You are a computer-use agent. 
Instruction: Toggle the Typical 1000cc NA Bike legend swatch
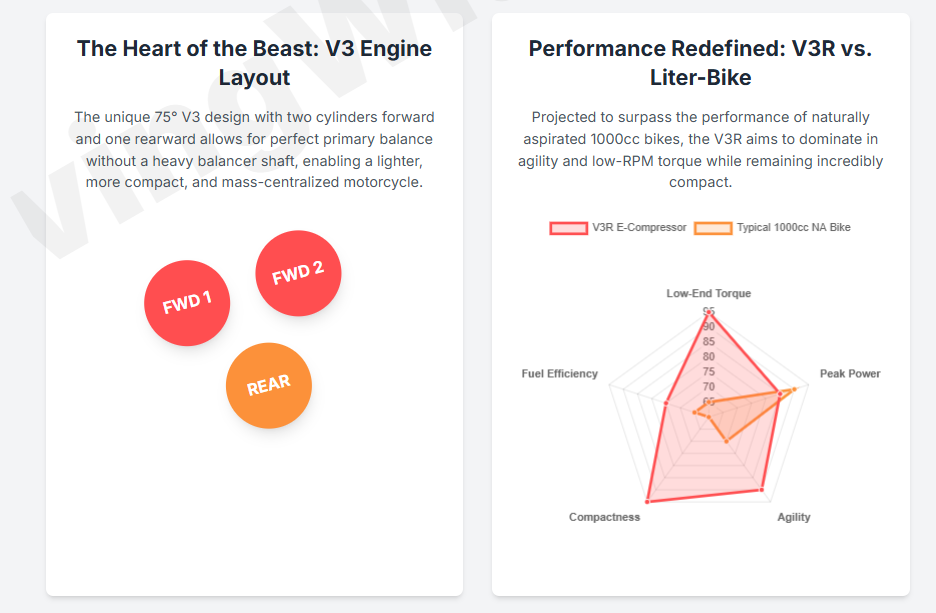click(713, 228)
